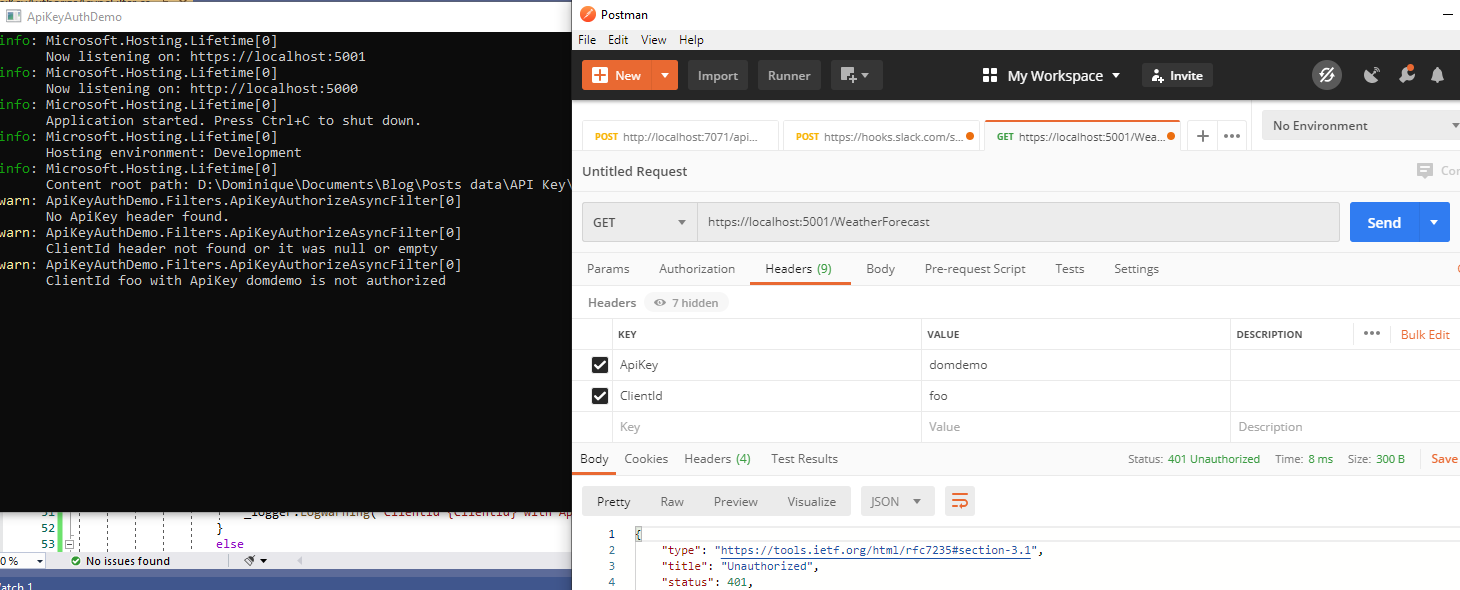Open the tab options ellipsis icon
Image resolution: width=1460 pixels, height=590 pixels.
(1233, 137)
